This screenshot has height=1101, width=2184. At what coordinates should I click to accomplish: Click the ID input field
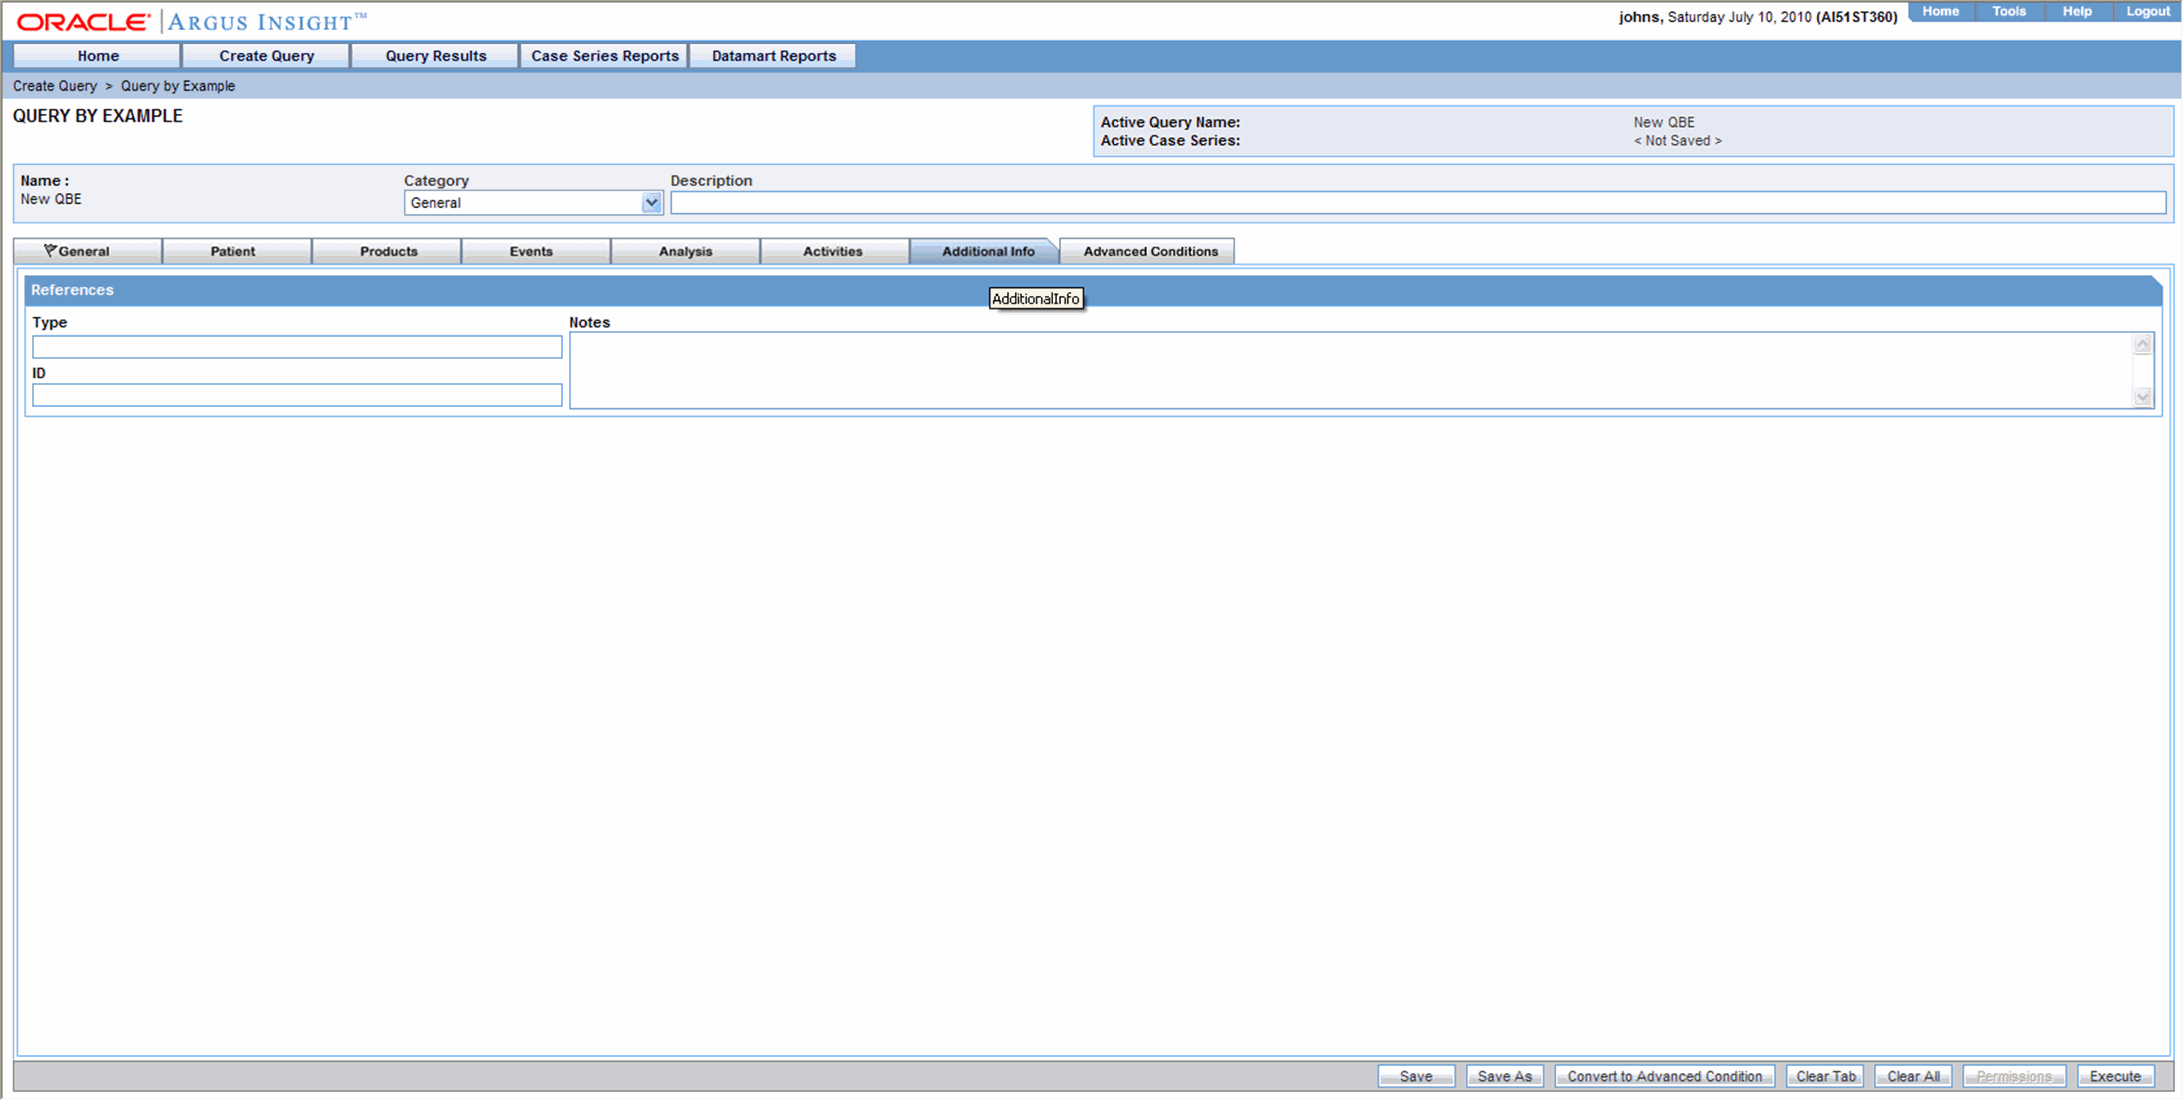[x=296, y=393]
